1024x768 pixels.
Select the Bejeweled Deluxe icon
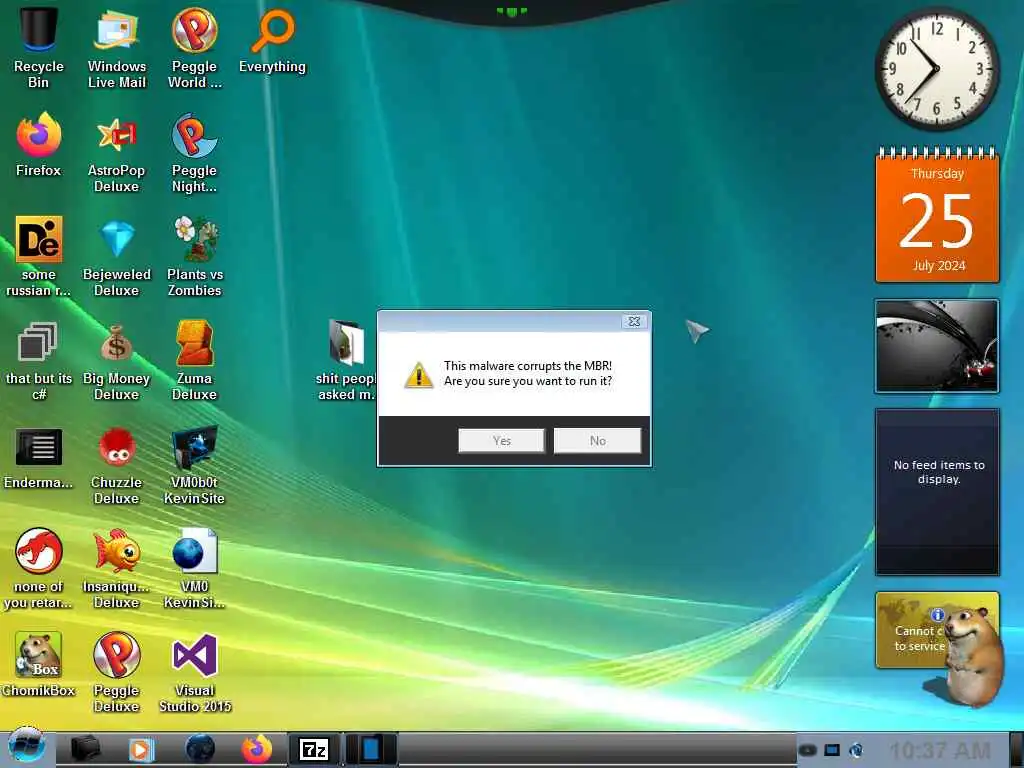pyautogui.click(x=116, y=256)
